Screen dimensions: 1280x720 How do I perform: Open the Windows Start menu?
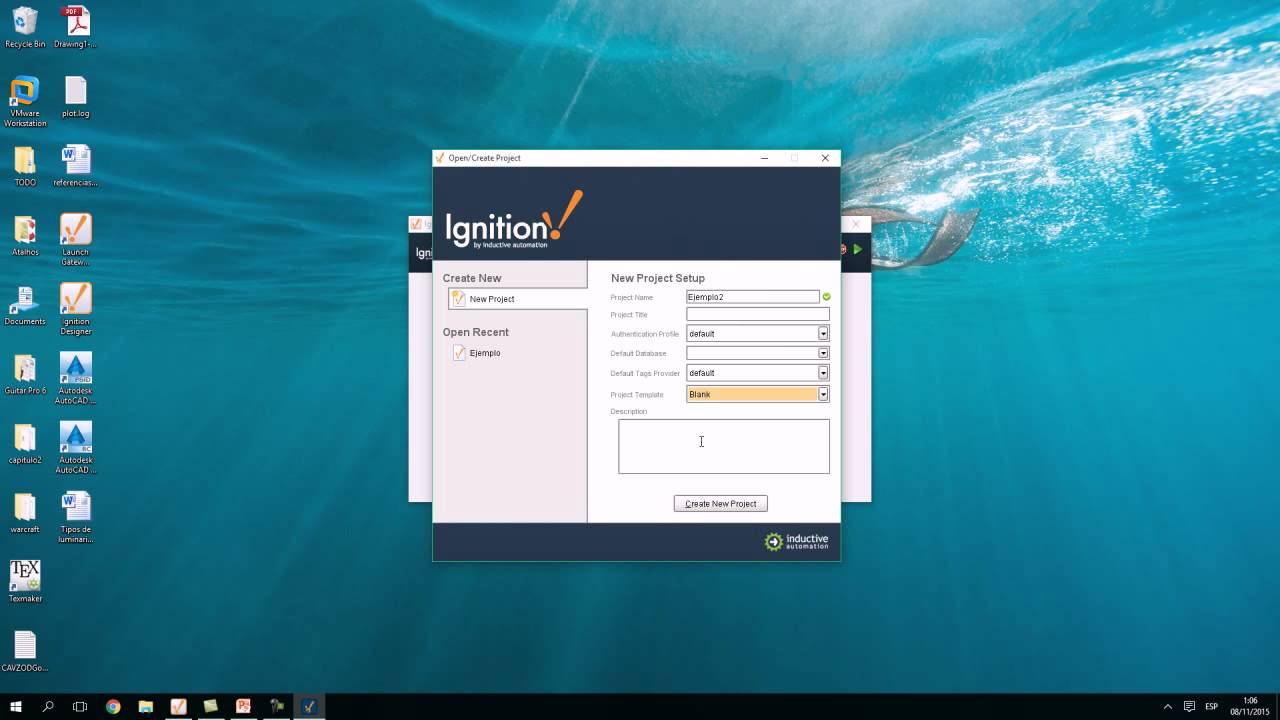(x=16, y=706)
